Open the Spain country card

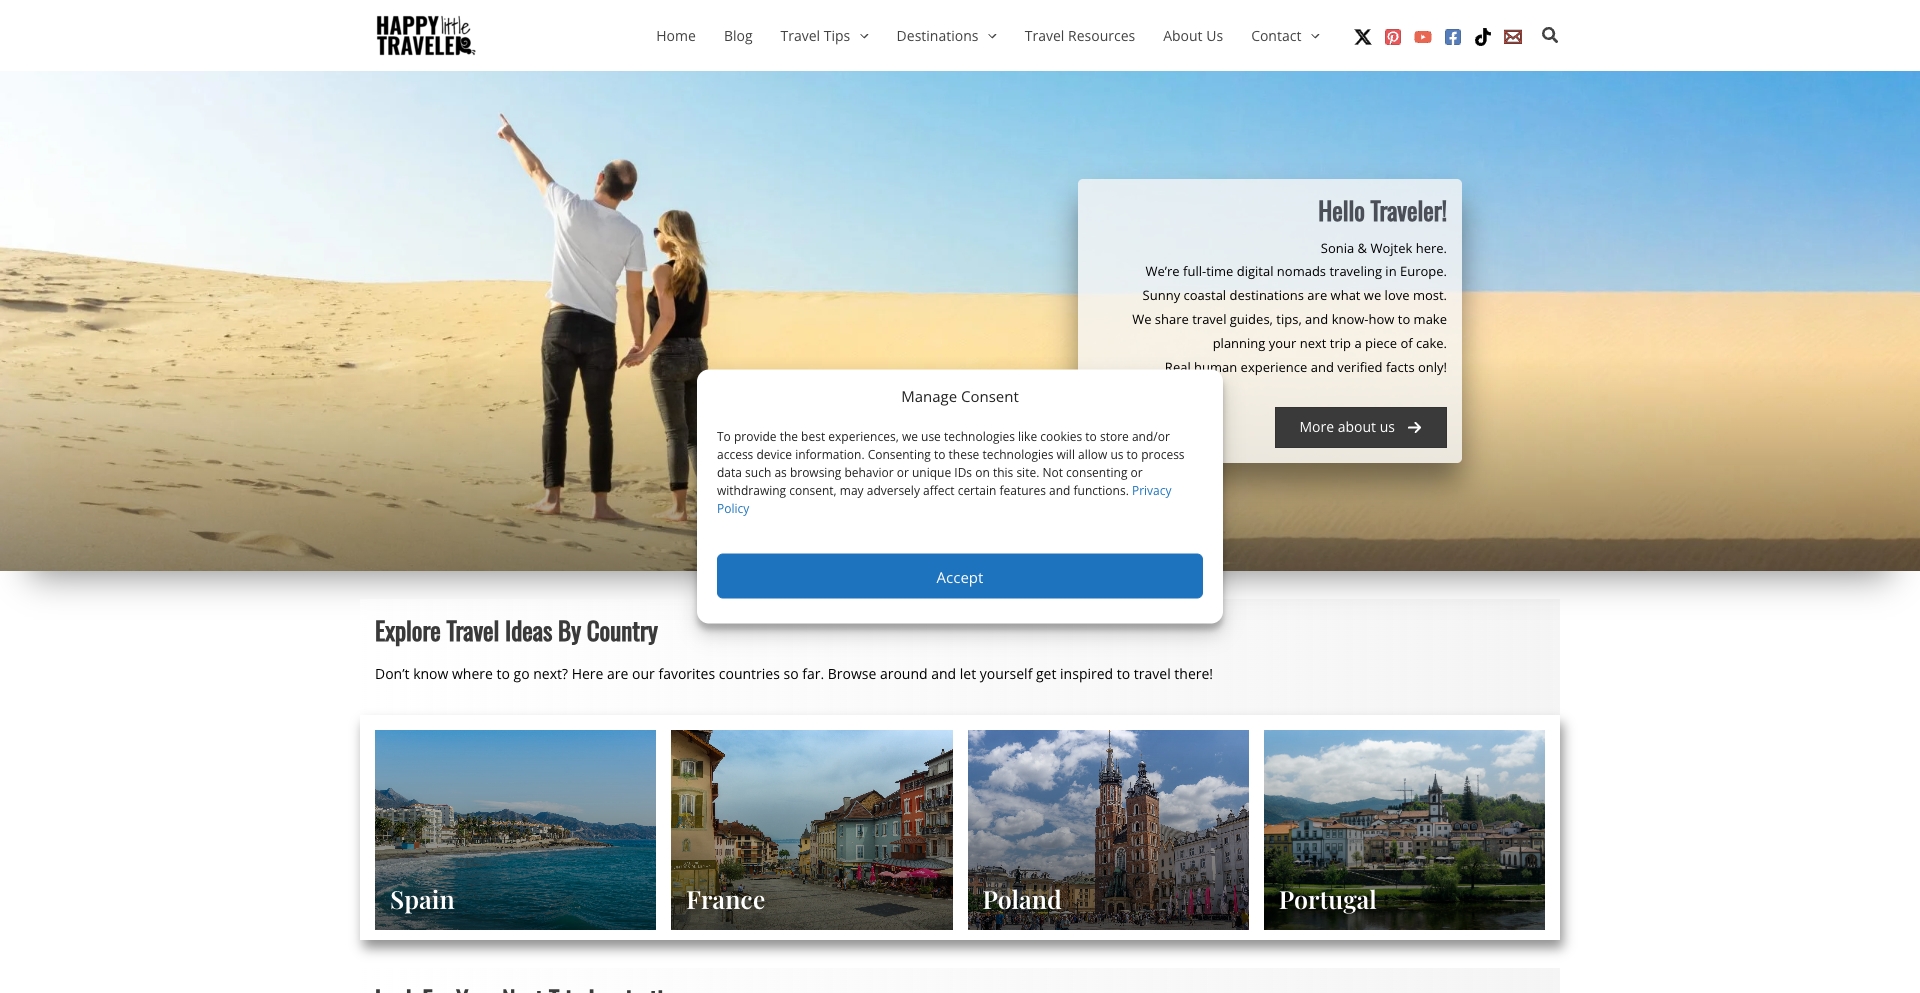514,829
